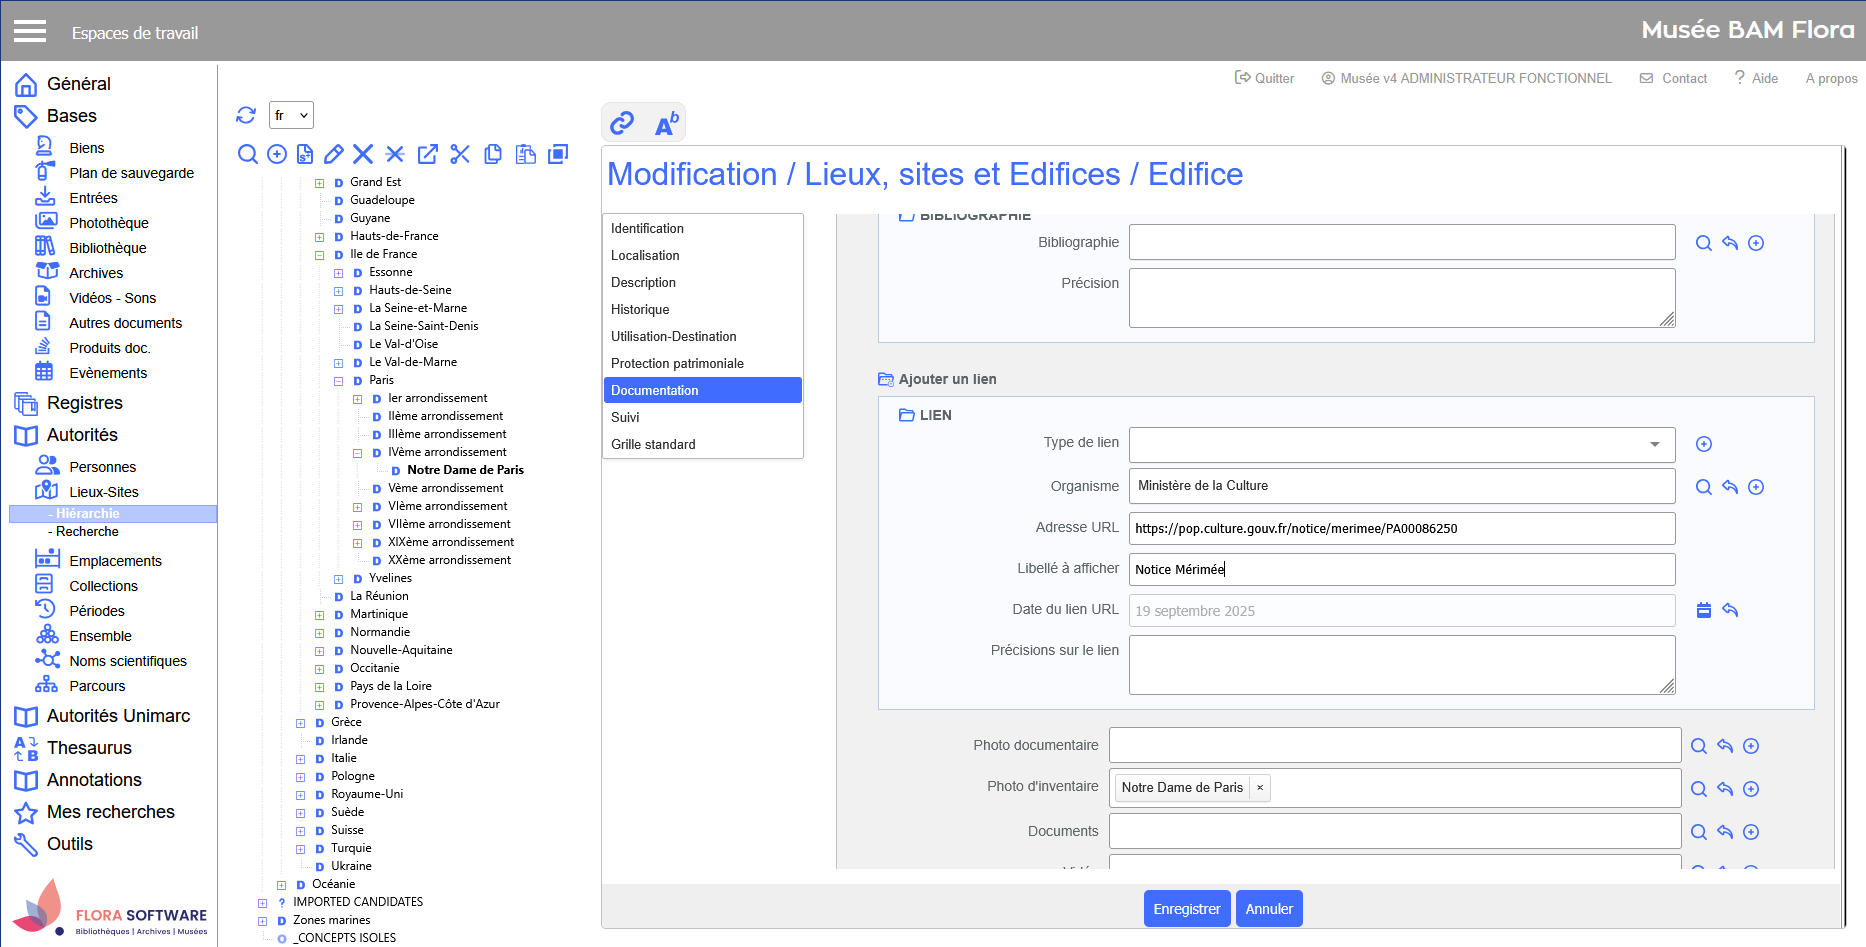This screenshot has height=947, width=1866.
Task: Click the hamburger menu icon
Action: (x=30, y=31)
